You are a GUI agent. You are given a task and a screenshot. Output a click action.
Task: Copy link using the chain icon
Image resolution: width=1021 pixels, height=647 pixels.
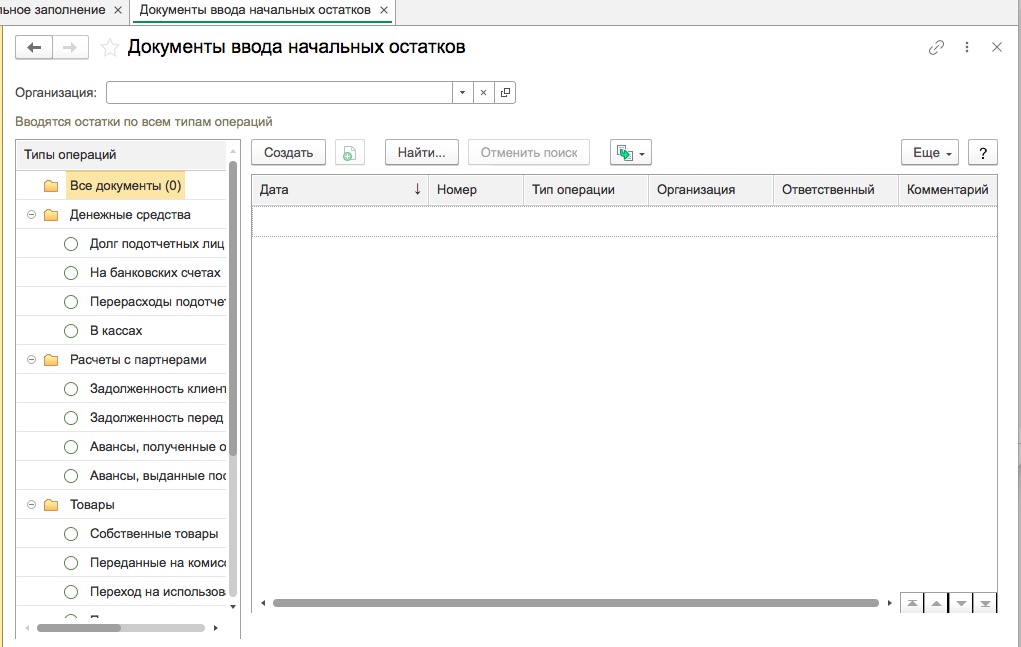936,48
